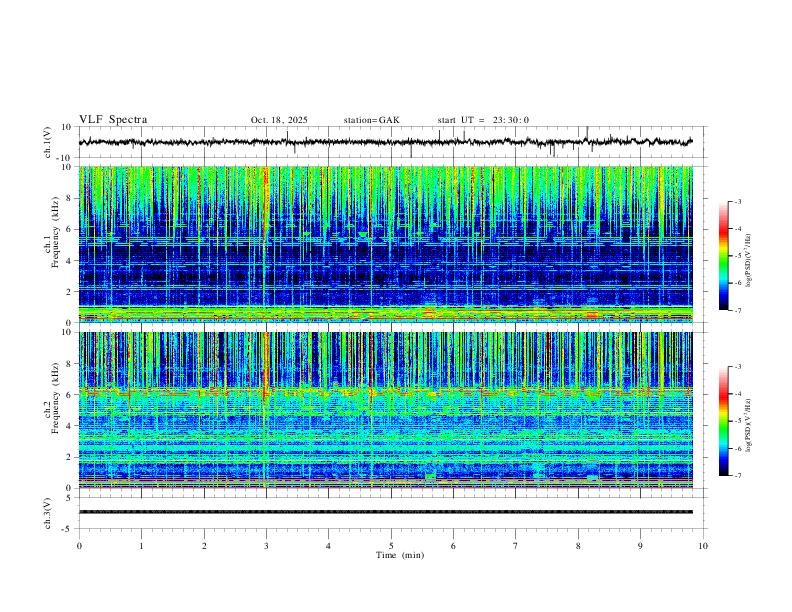Click the "-5" tick on ch.3(V) axis
Viewport: 792px width, 612px height.
click(68, 529)
